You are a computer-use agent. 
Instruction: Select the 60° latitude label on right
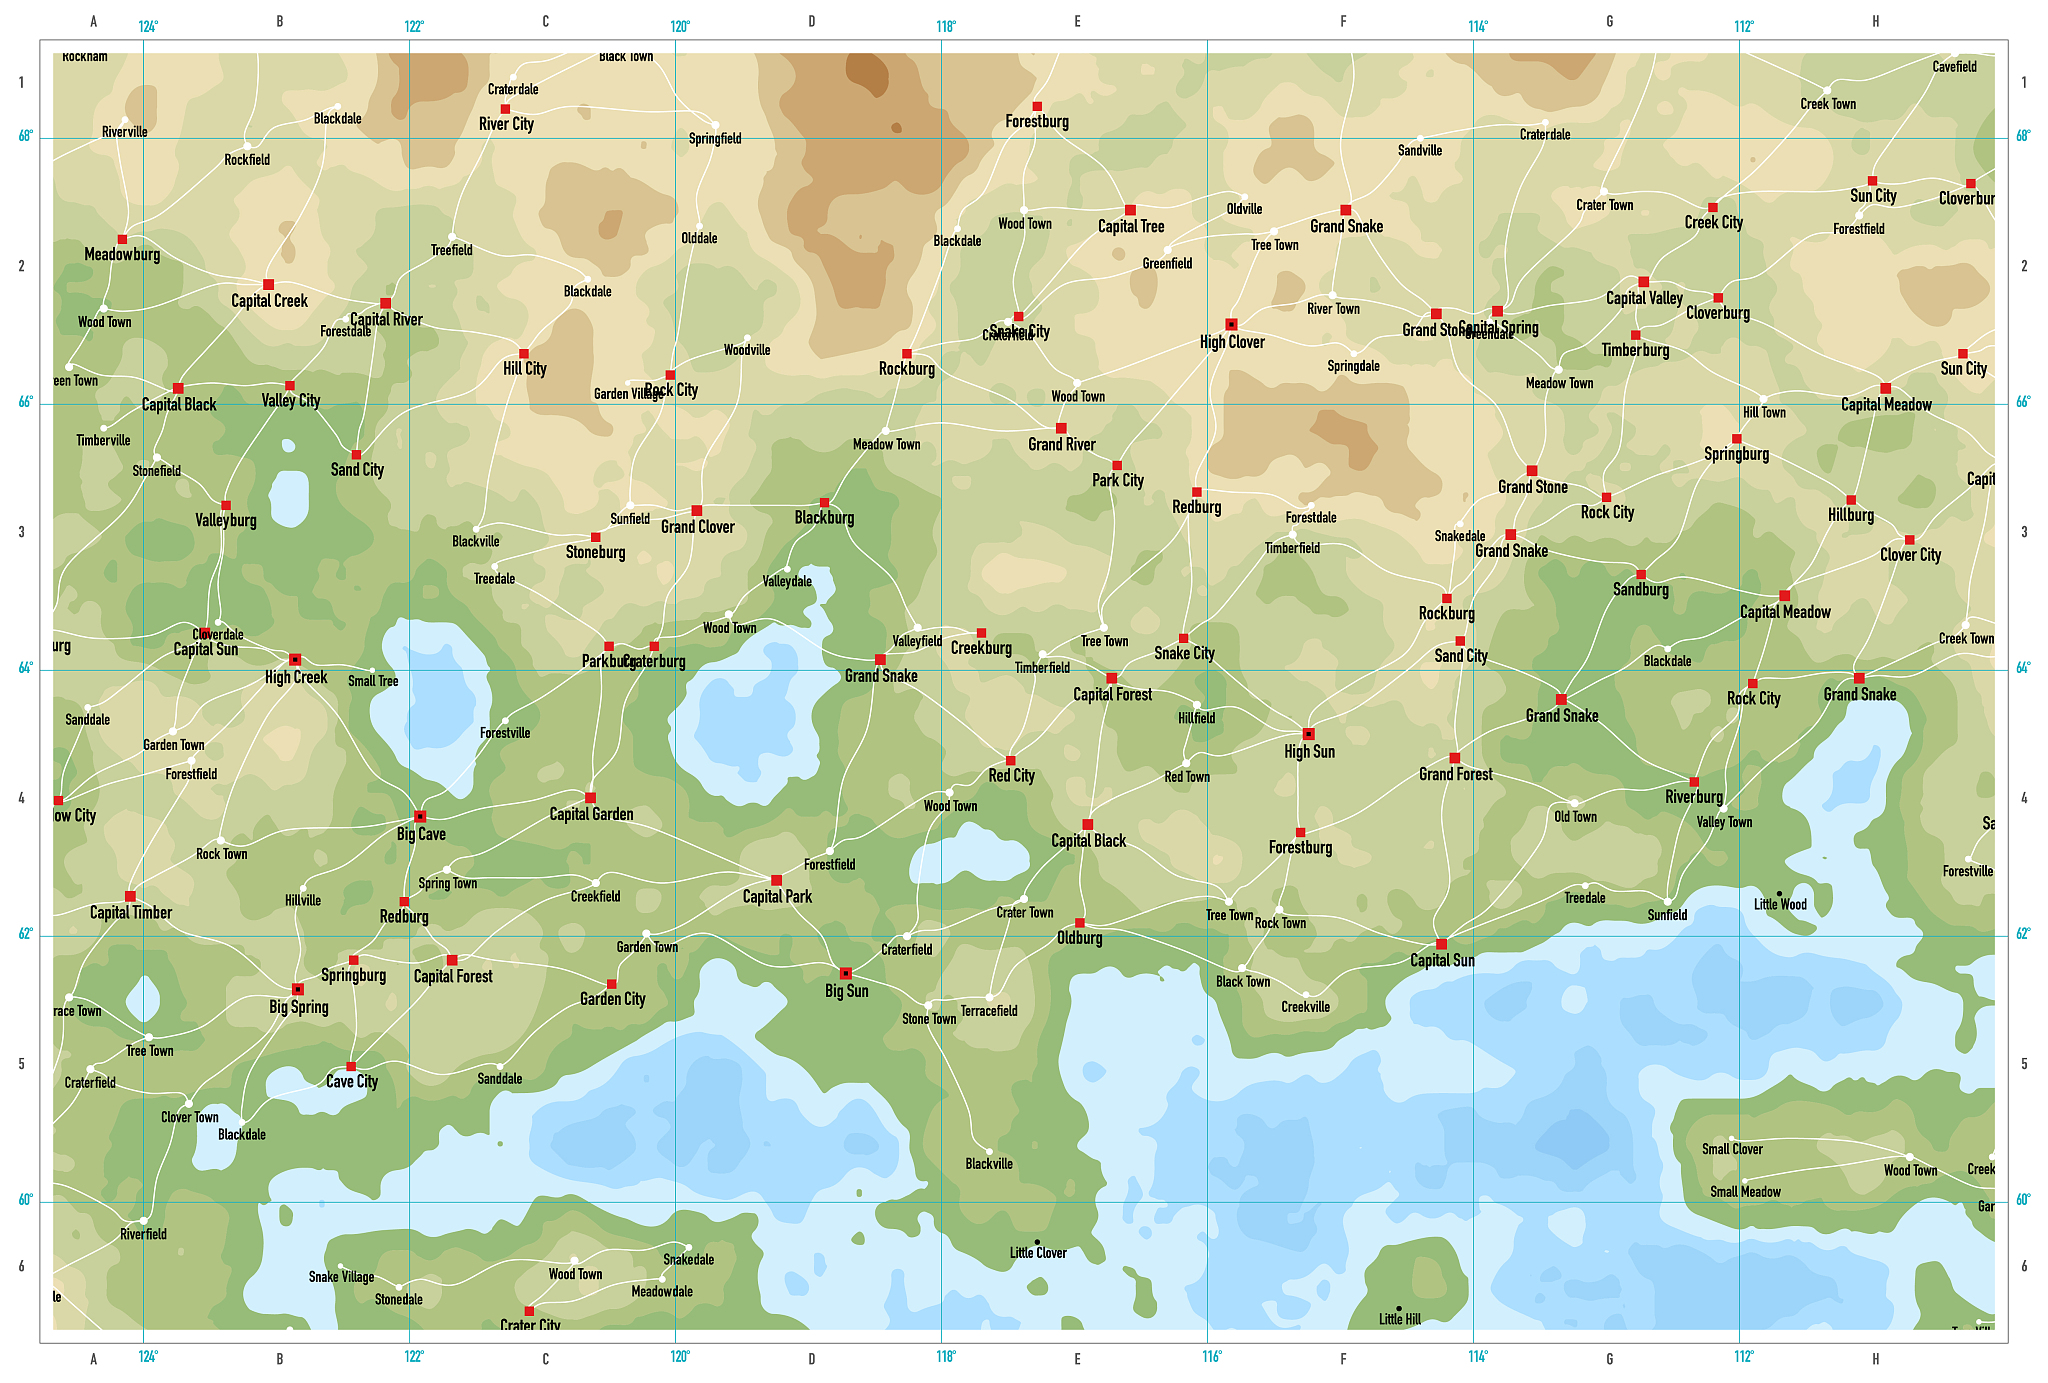point(2023,1200)
